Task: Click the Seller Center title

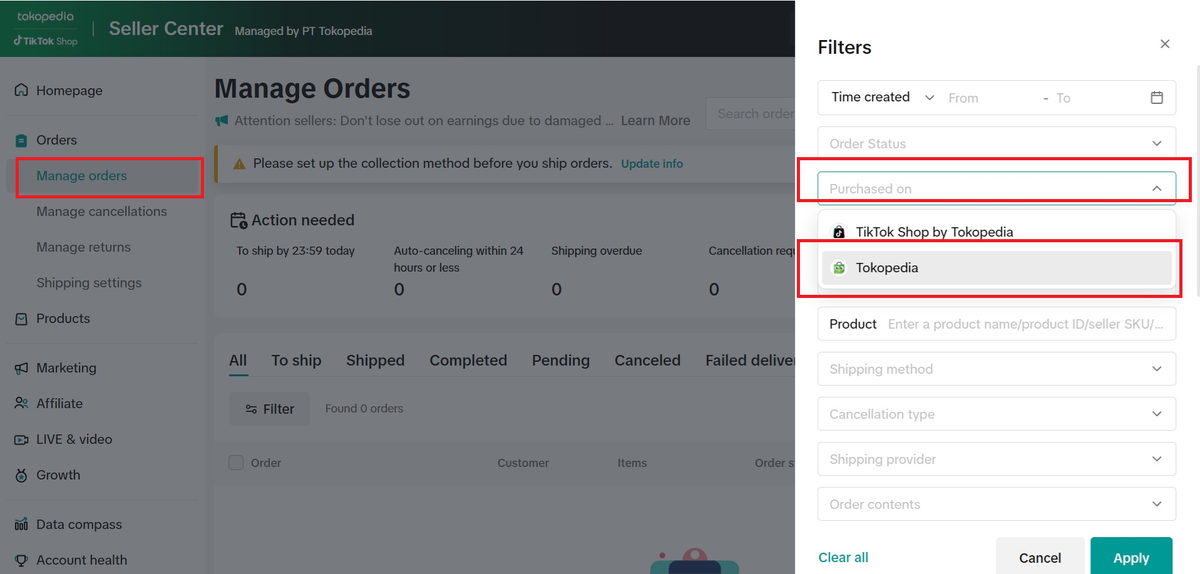Action: (166, 29)
